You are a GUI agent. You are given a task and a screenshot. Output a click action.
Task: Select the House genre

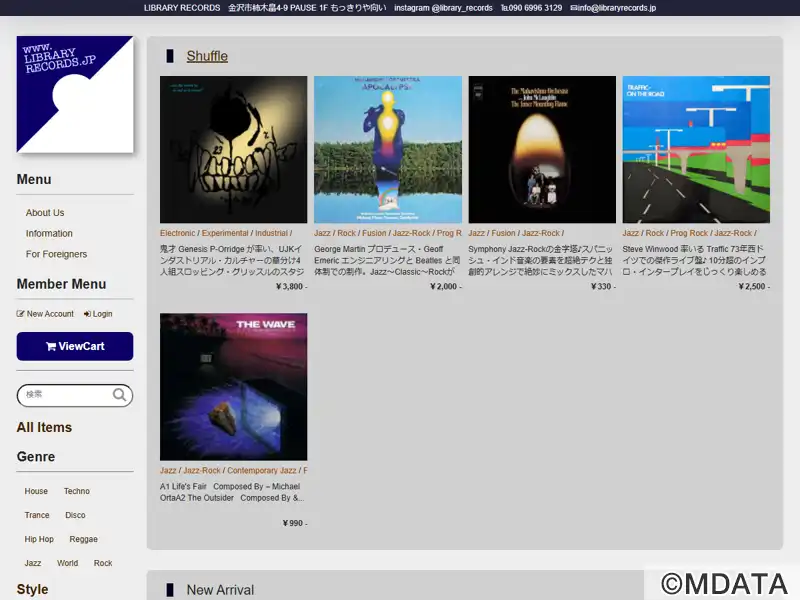(36, 491)
